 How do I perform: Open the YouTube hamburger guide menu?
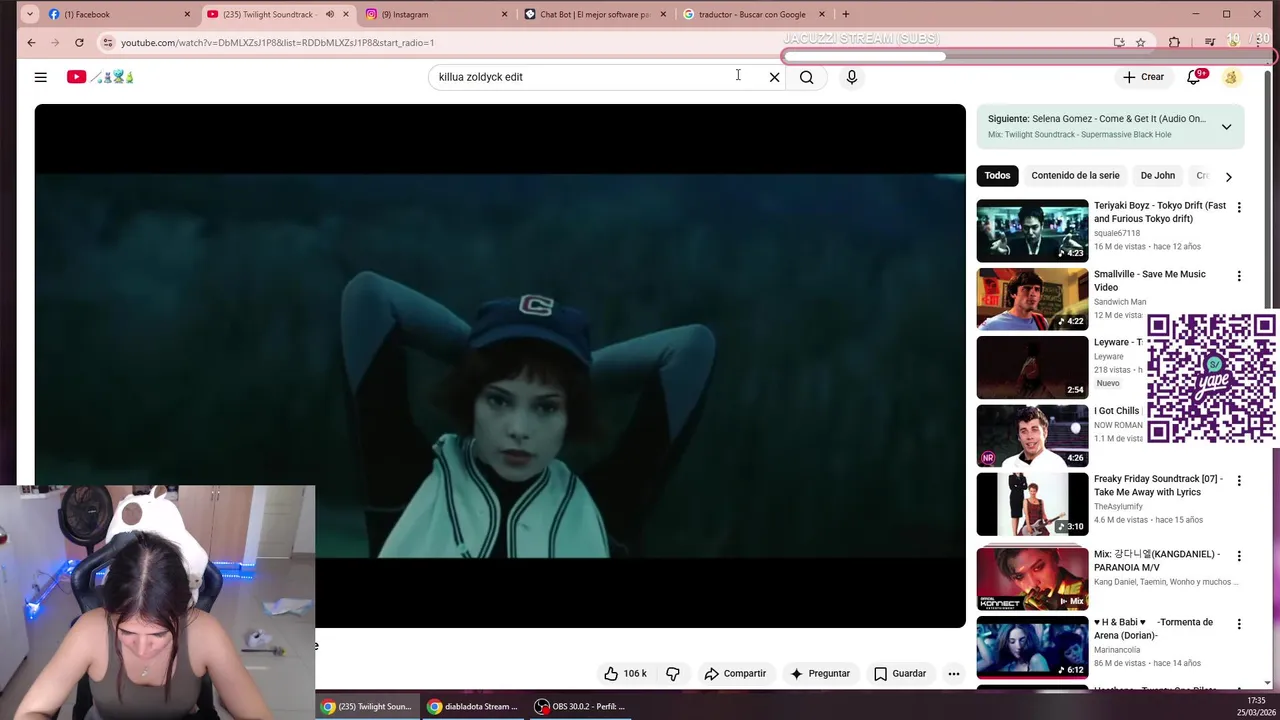click(x=40, y=77)
